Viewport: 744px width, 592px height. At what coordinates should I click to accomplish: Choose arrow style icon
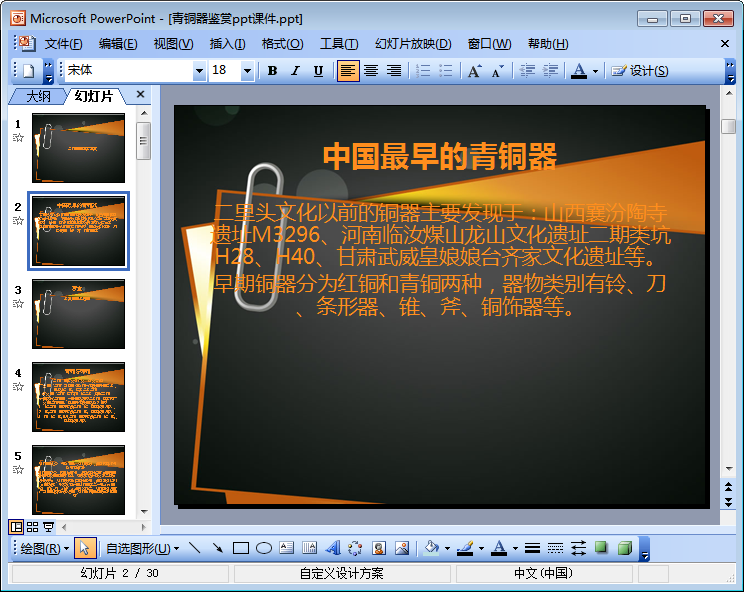pyautogui.click(x=578, y=548)
